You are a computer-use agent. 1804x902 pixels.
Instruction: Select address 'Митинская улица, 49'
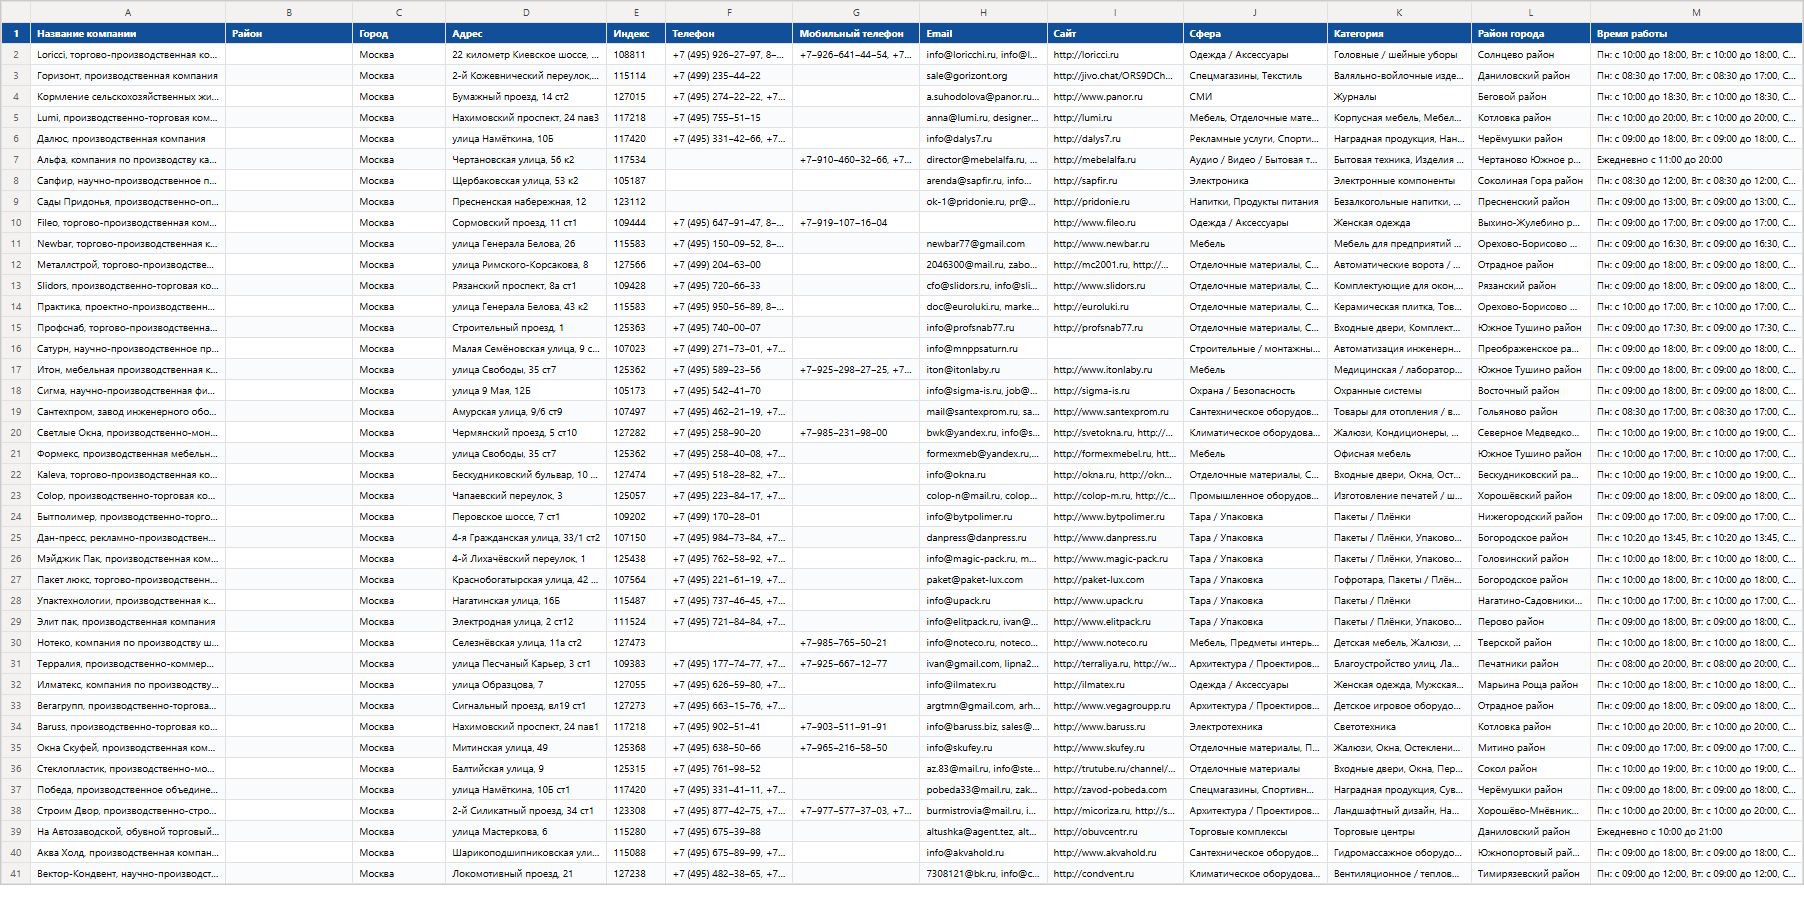point(526,748)
